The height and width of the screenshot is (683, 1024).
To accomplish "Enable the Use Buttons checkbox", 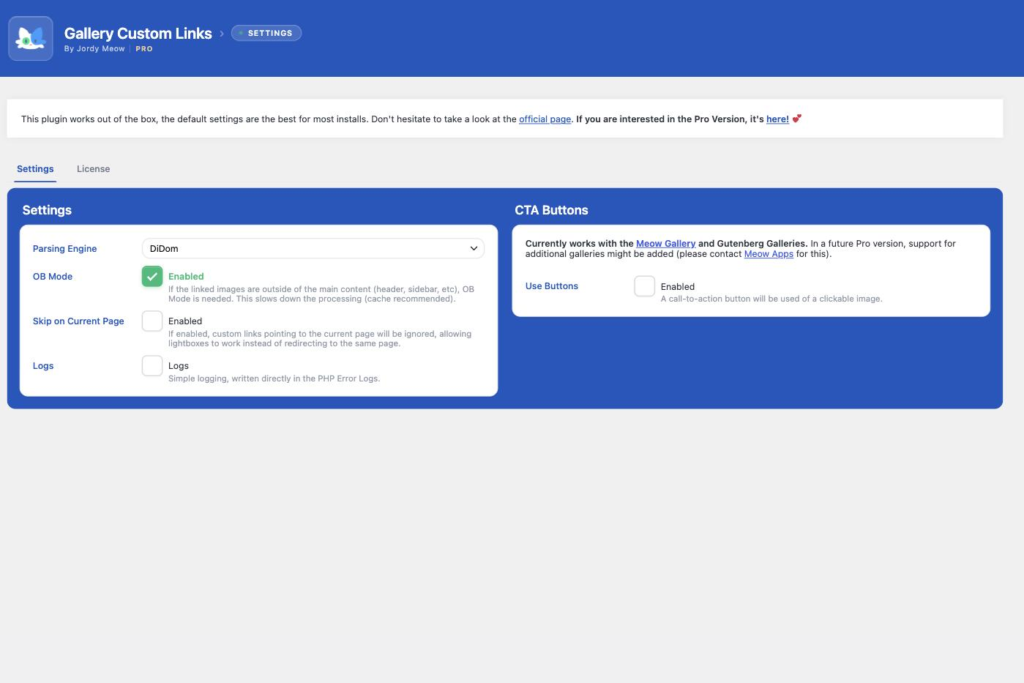I will pos(645,286).
